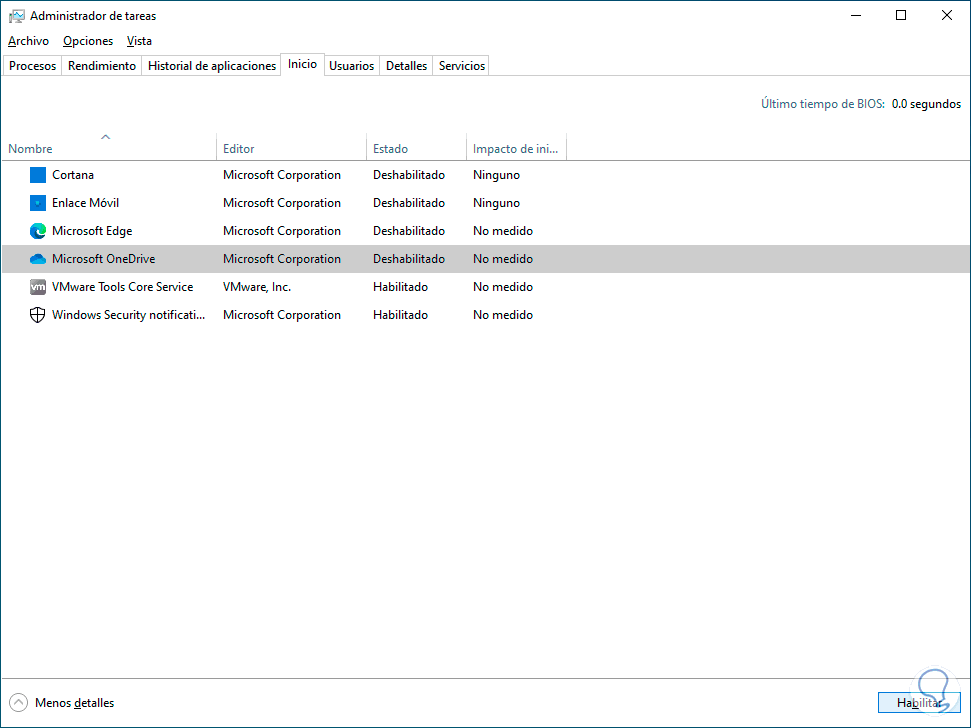Select the Enlace Móvil row name
The image size is (971, 728).
(x=85, y=203)
